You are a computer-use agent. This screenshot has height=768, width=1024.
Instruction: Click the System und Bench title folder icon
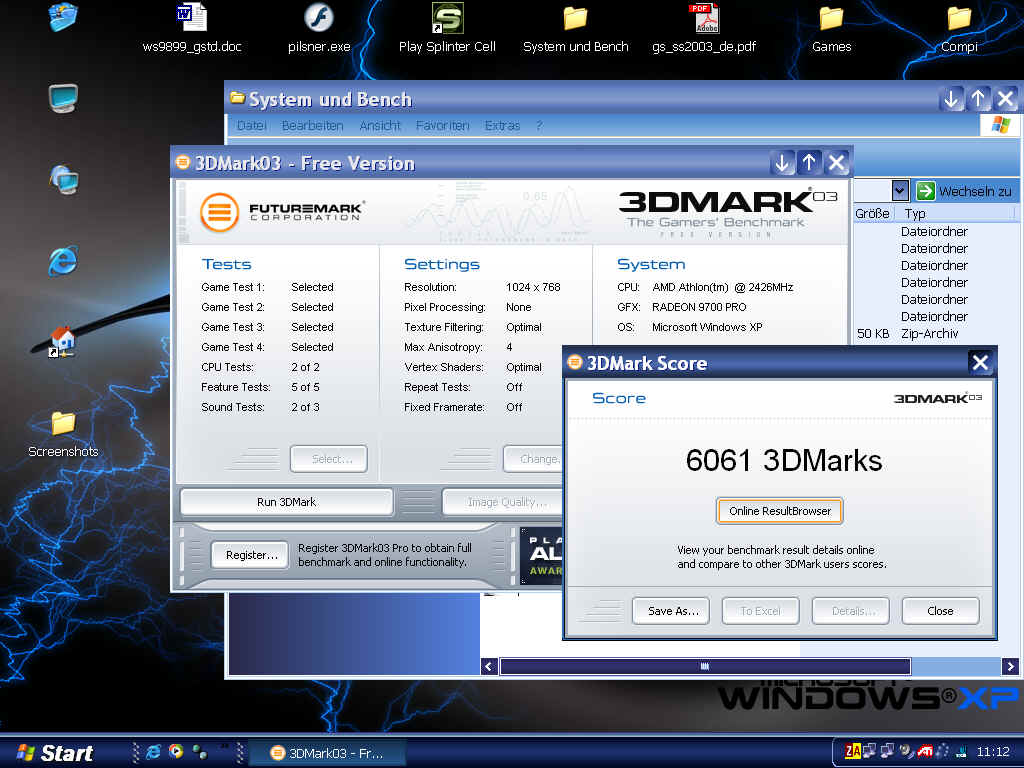237,98
